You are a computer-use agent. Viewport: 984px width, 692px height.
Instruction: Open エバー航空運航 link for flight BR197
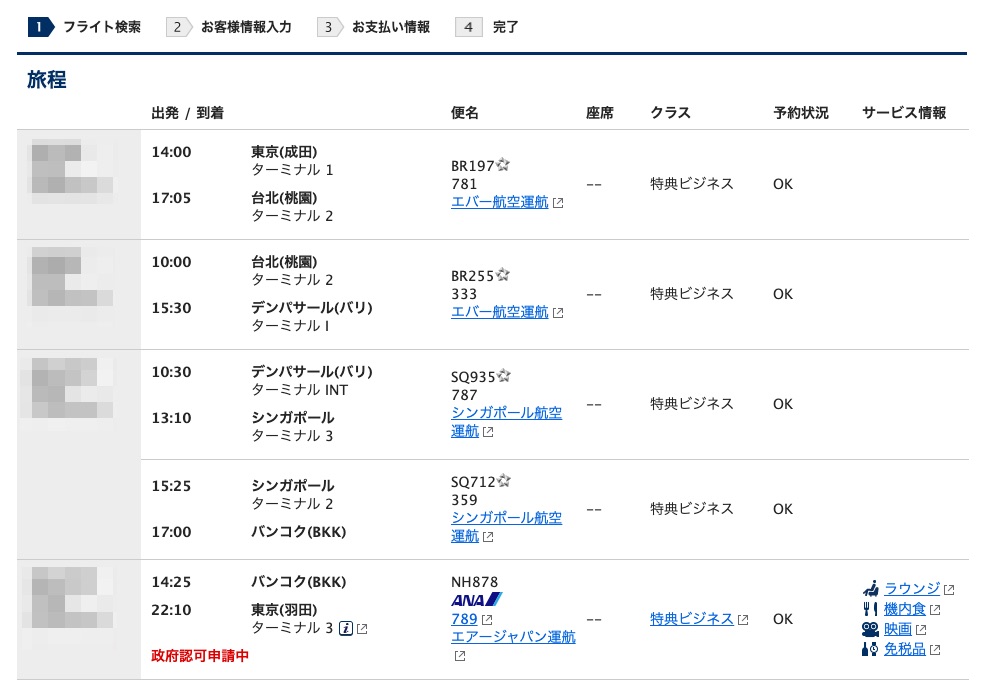pos(500,202)
